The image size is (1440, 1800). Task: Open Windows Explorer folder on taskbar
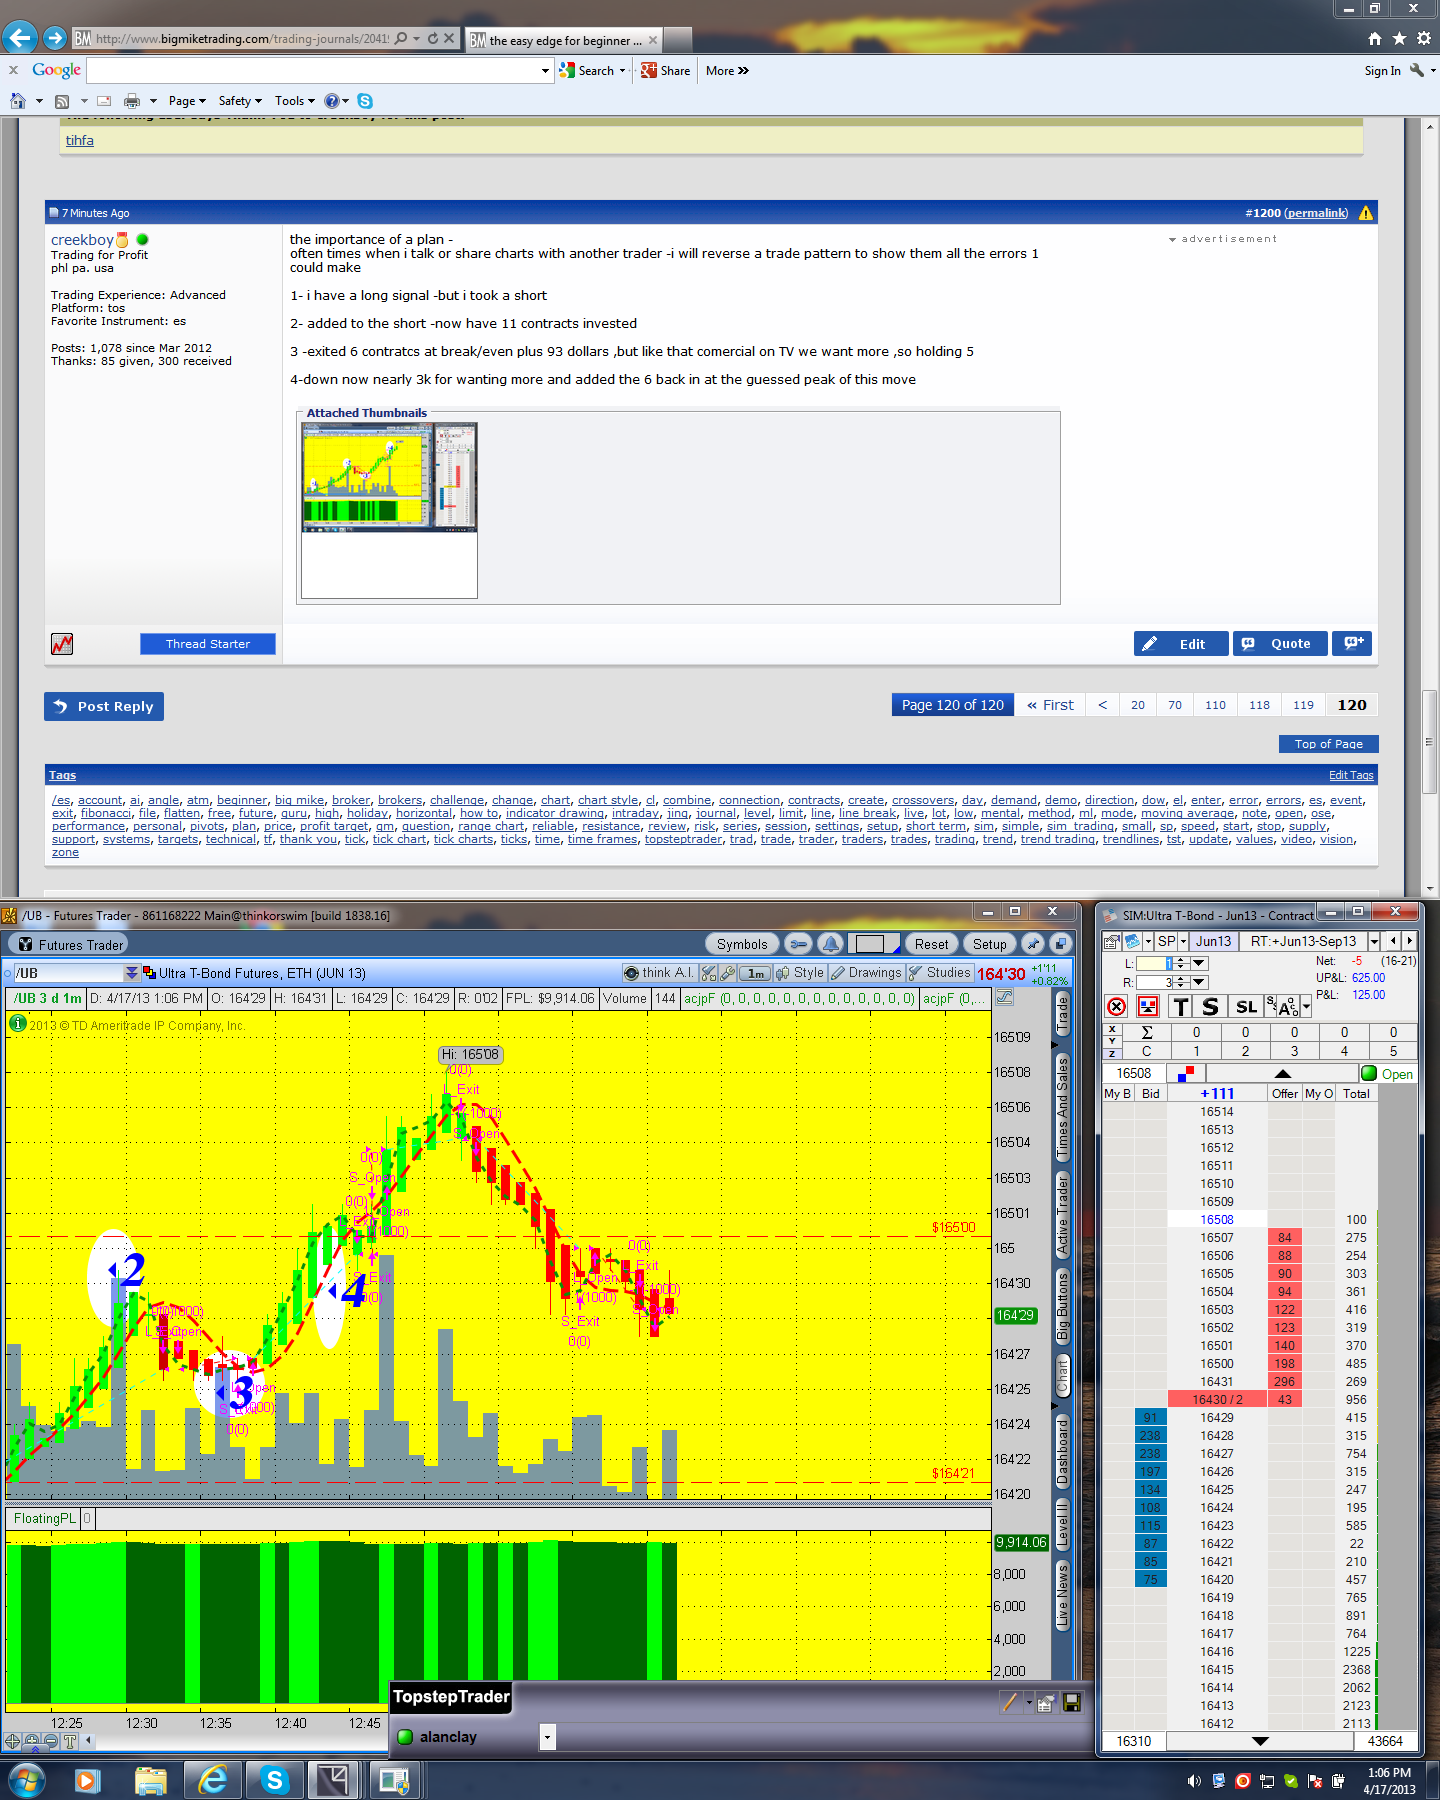click(150, 1780)
